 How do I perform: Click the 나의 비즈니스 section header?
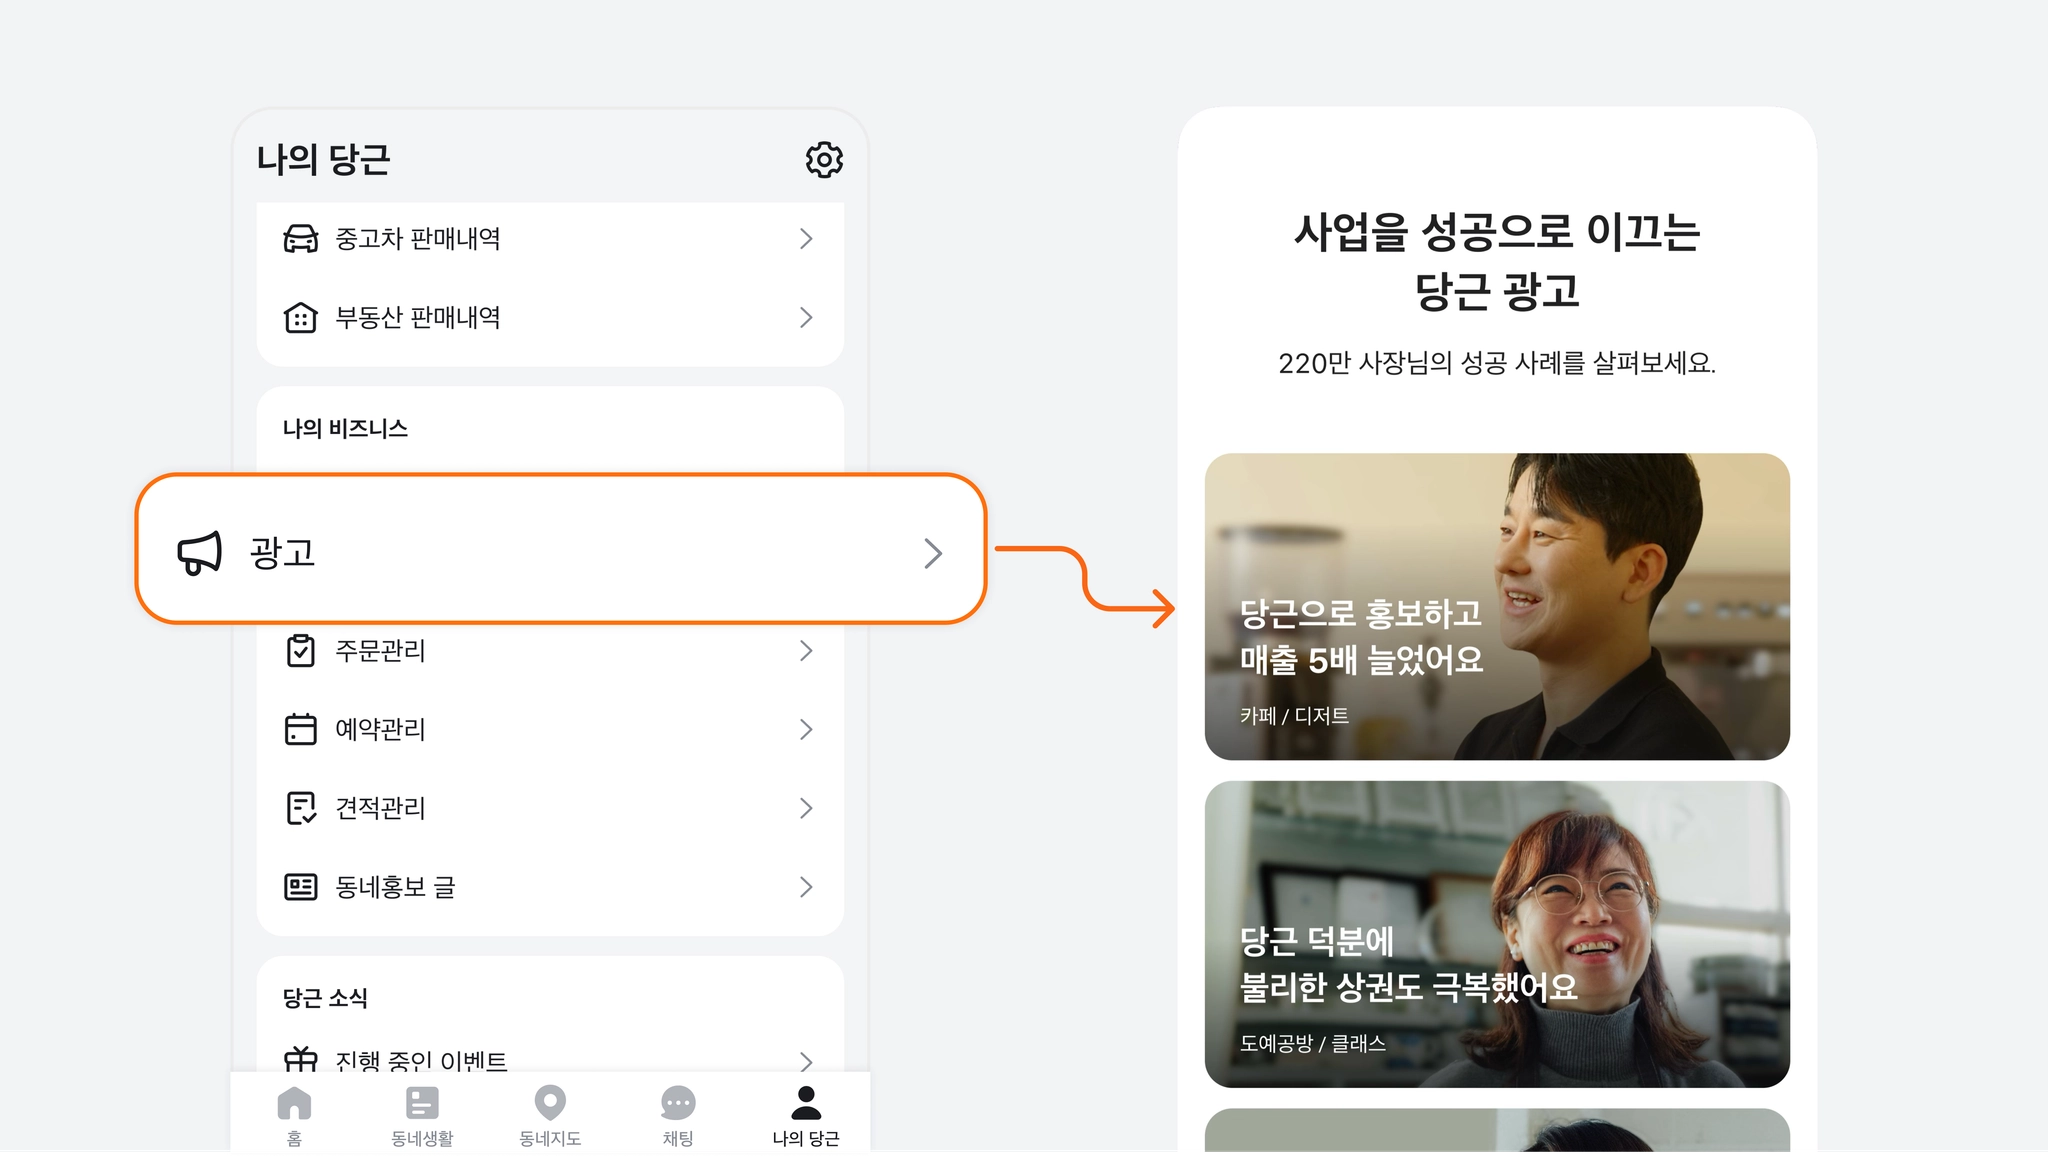(345, 429)
